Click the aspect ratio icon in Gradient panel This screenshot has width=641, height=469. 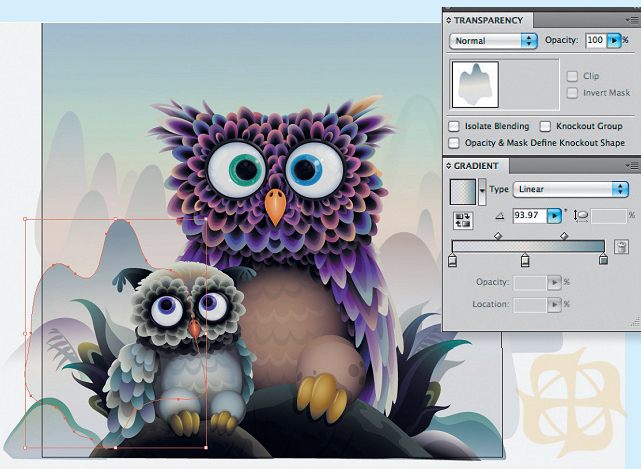pos(581,216)
